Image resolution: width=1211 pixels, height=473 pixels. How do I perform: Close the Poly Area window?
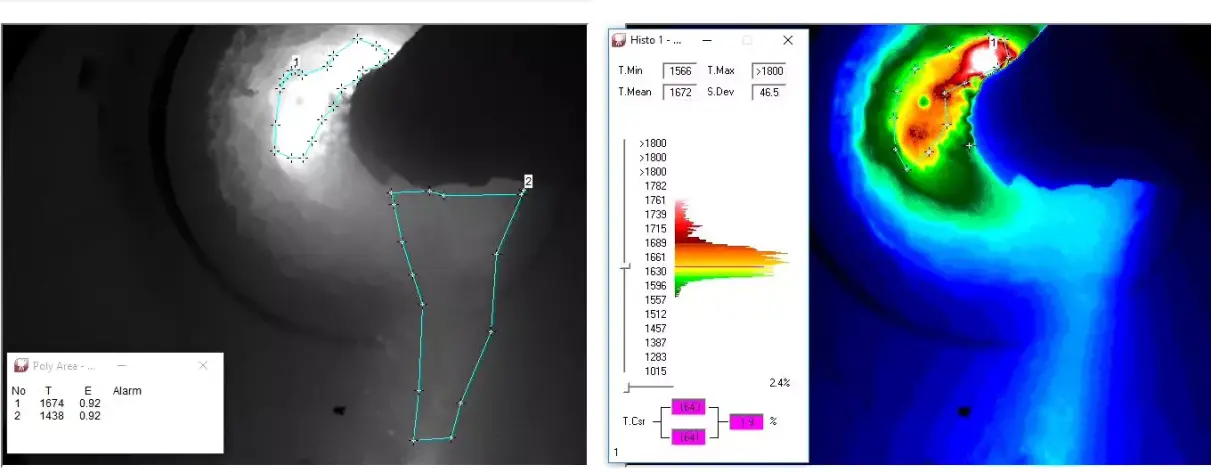pyautogui.click(x=203, y=366)
